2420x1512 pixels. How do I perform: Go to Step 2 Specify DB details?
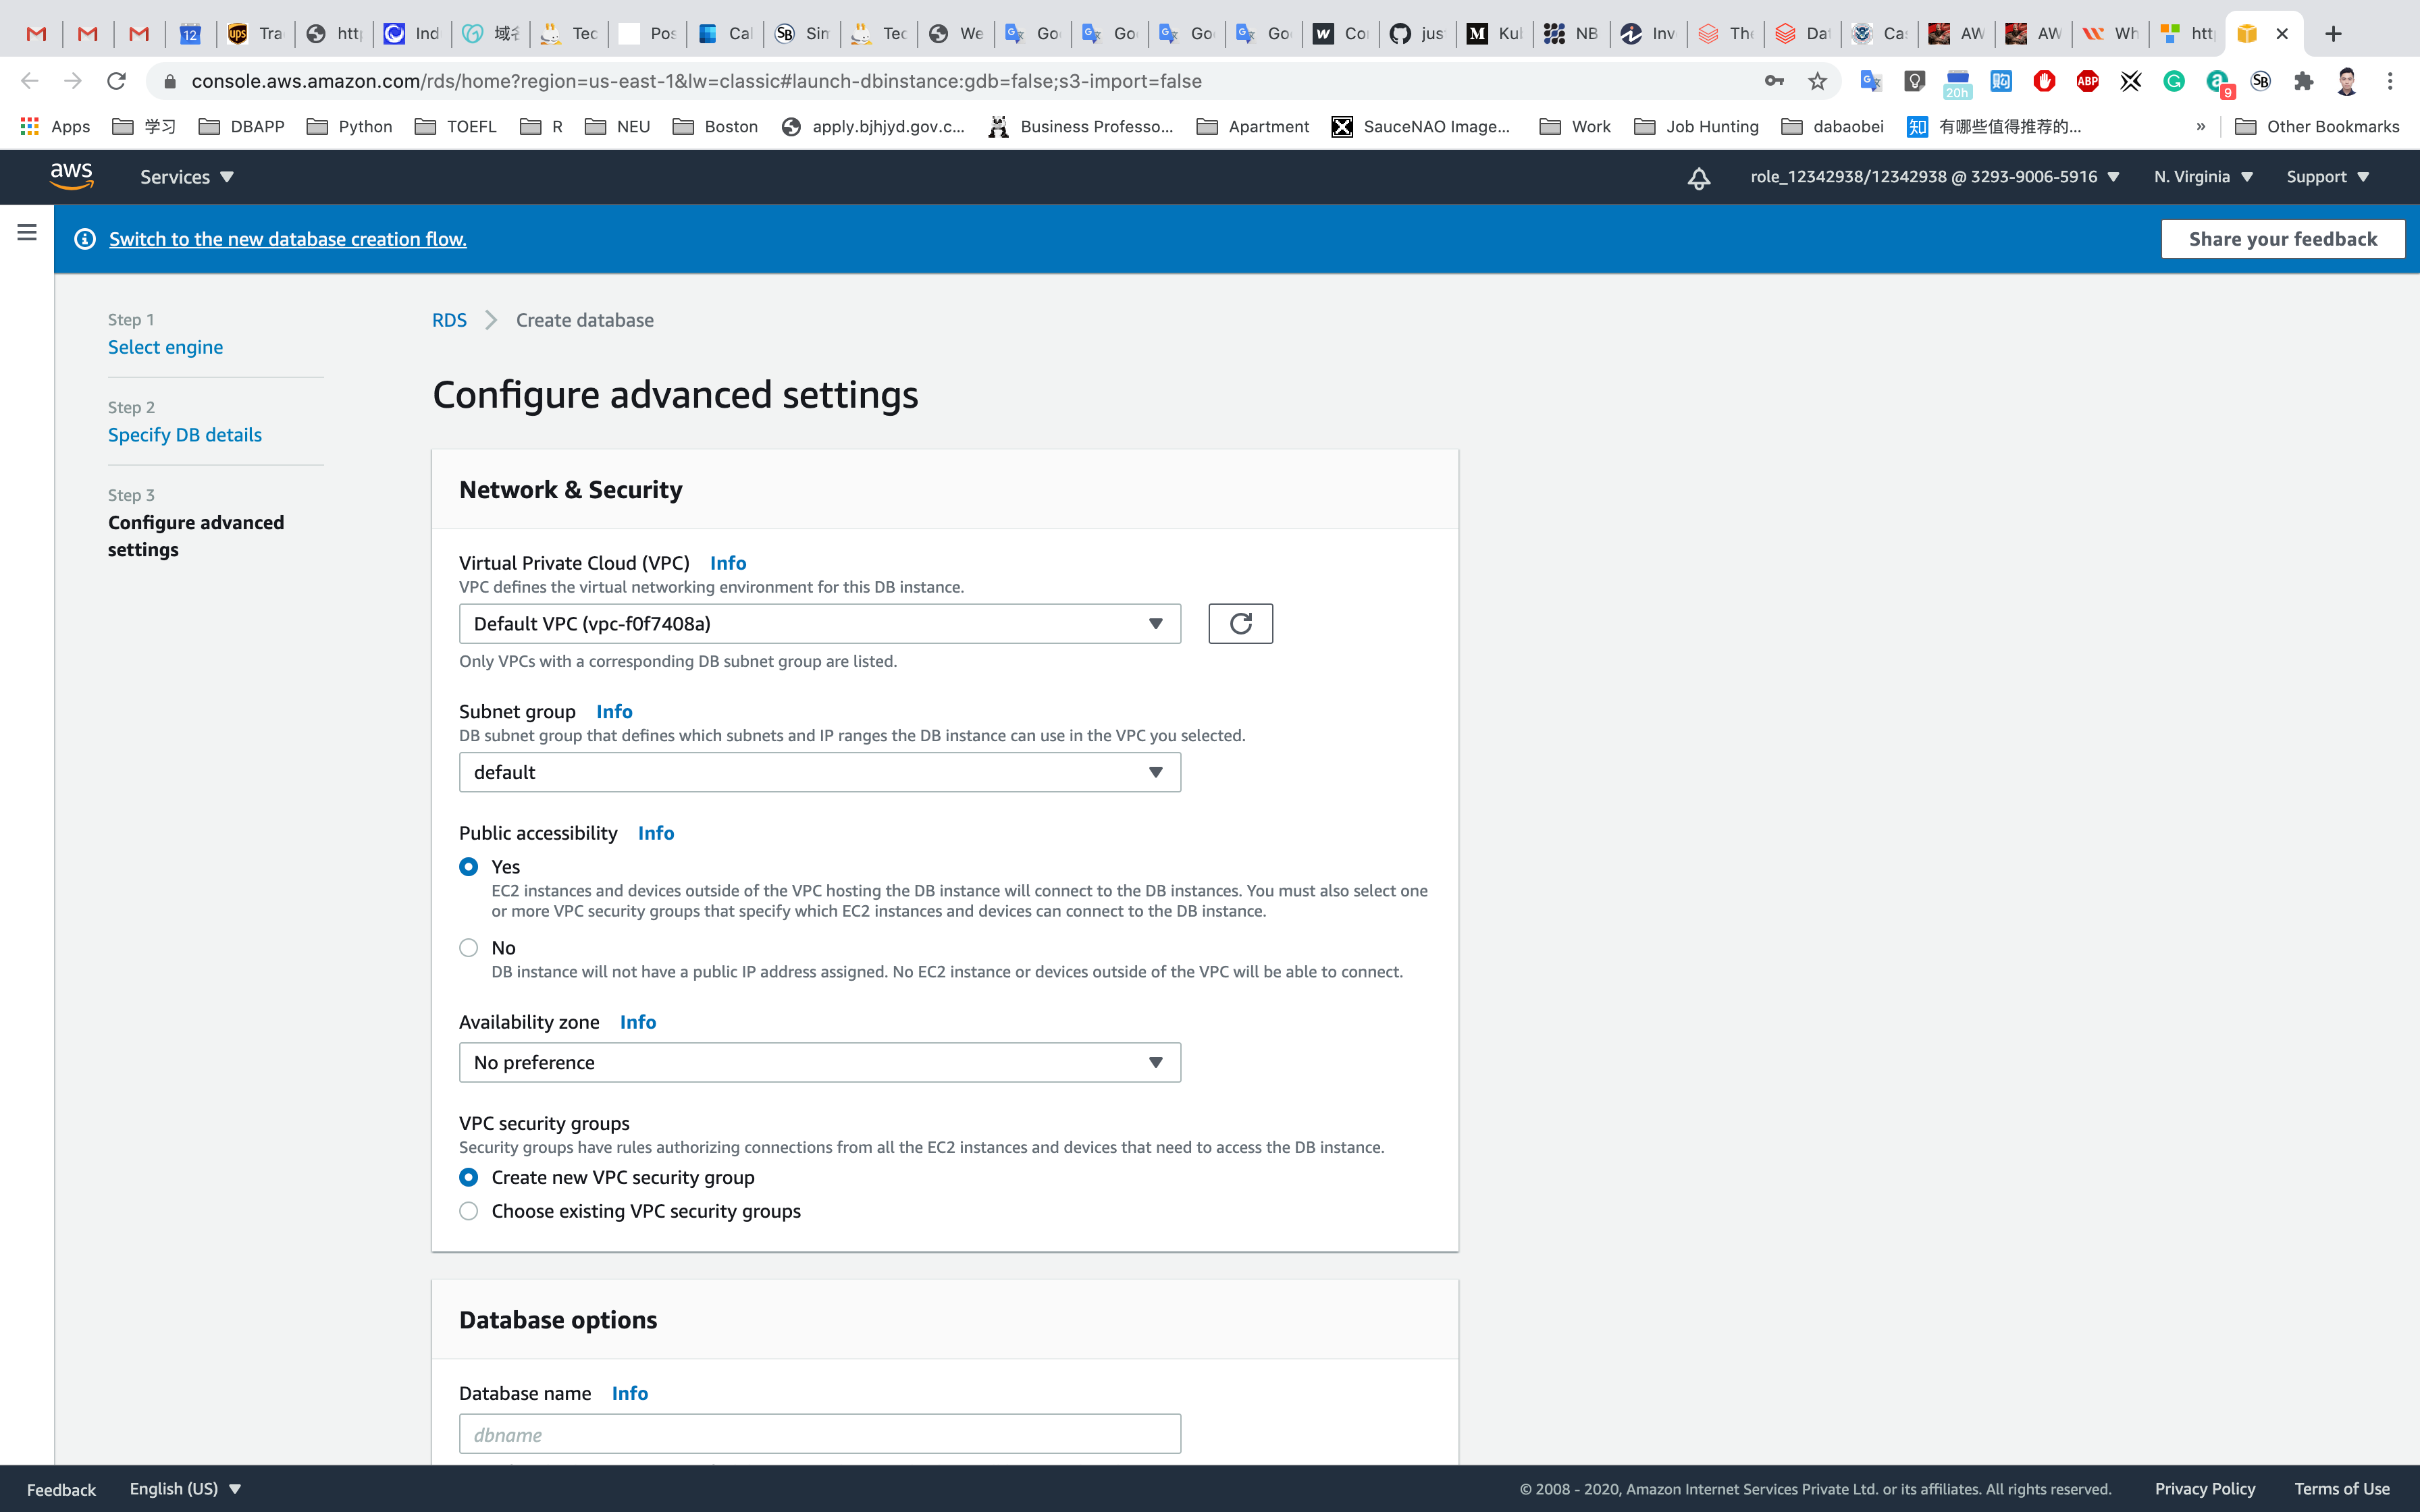[185, 435]
